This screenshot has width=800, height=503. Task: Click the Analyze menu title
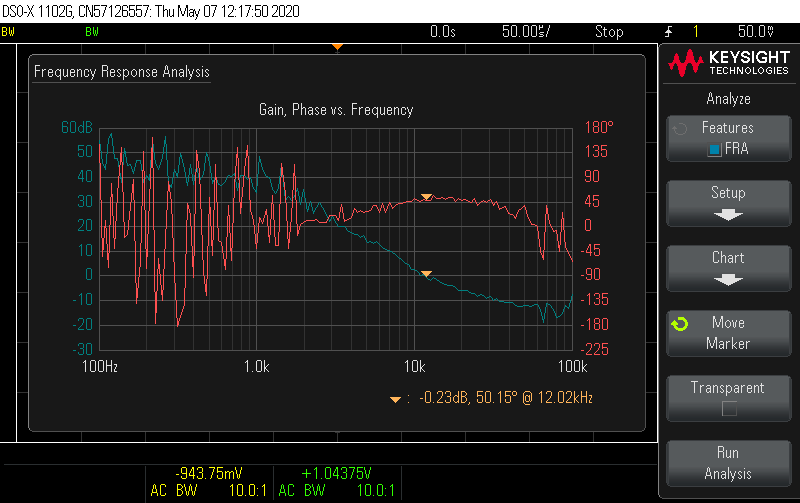[x=728, y=98]
